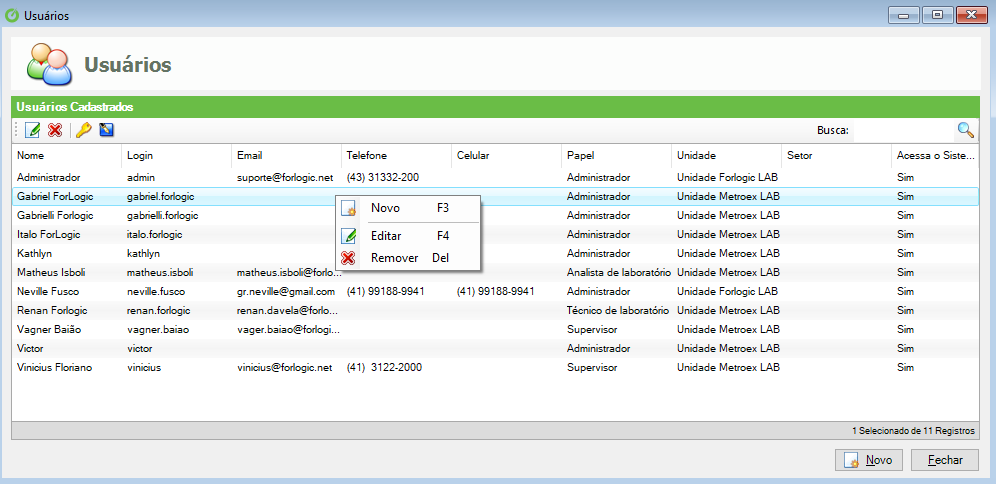Select the Gabriel ForLogic user row

(495, 196)
